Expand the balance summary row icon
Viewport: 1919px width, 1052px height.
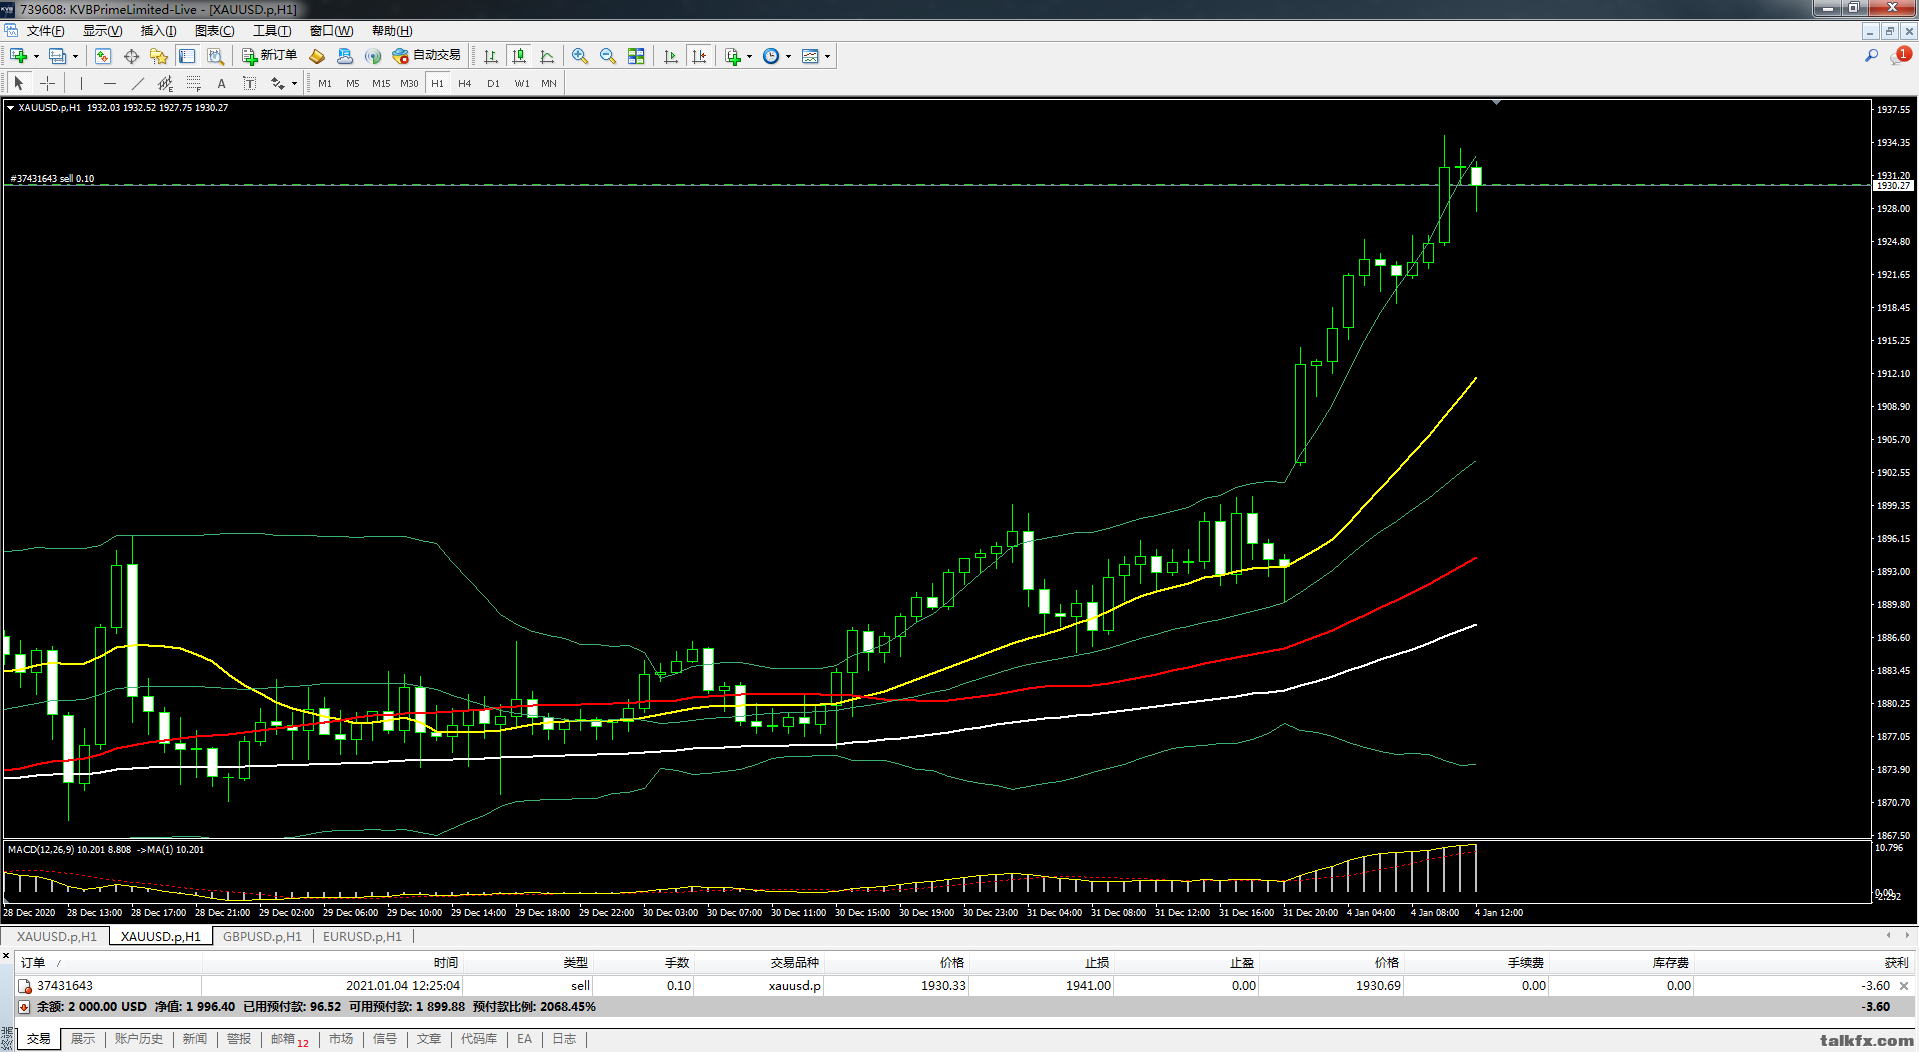point(24,1007)
